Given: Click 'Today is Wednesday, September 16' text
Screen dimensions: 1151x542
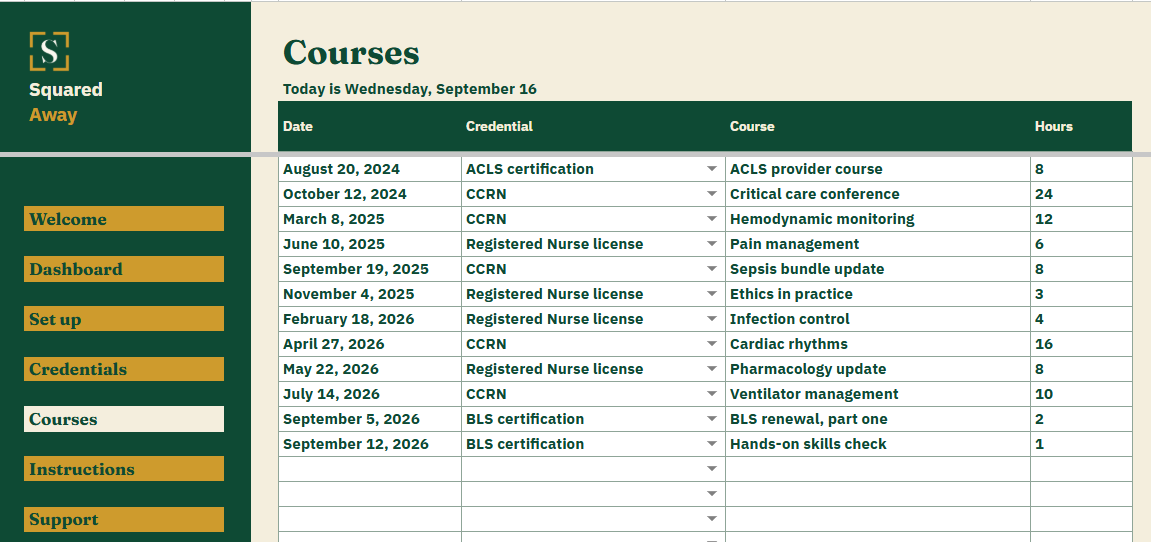Looking at the screenshot, I should point(410,89).
